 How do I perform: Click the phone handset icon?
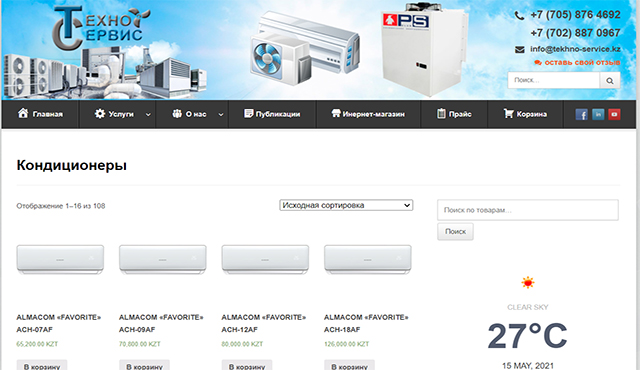[x=519, y=16]
